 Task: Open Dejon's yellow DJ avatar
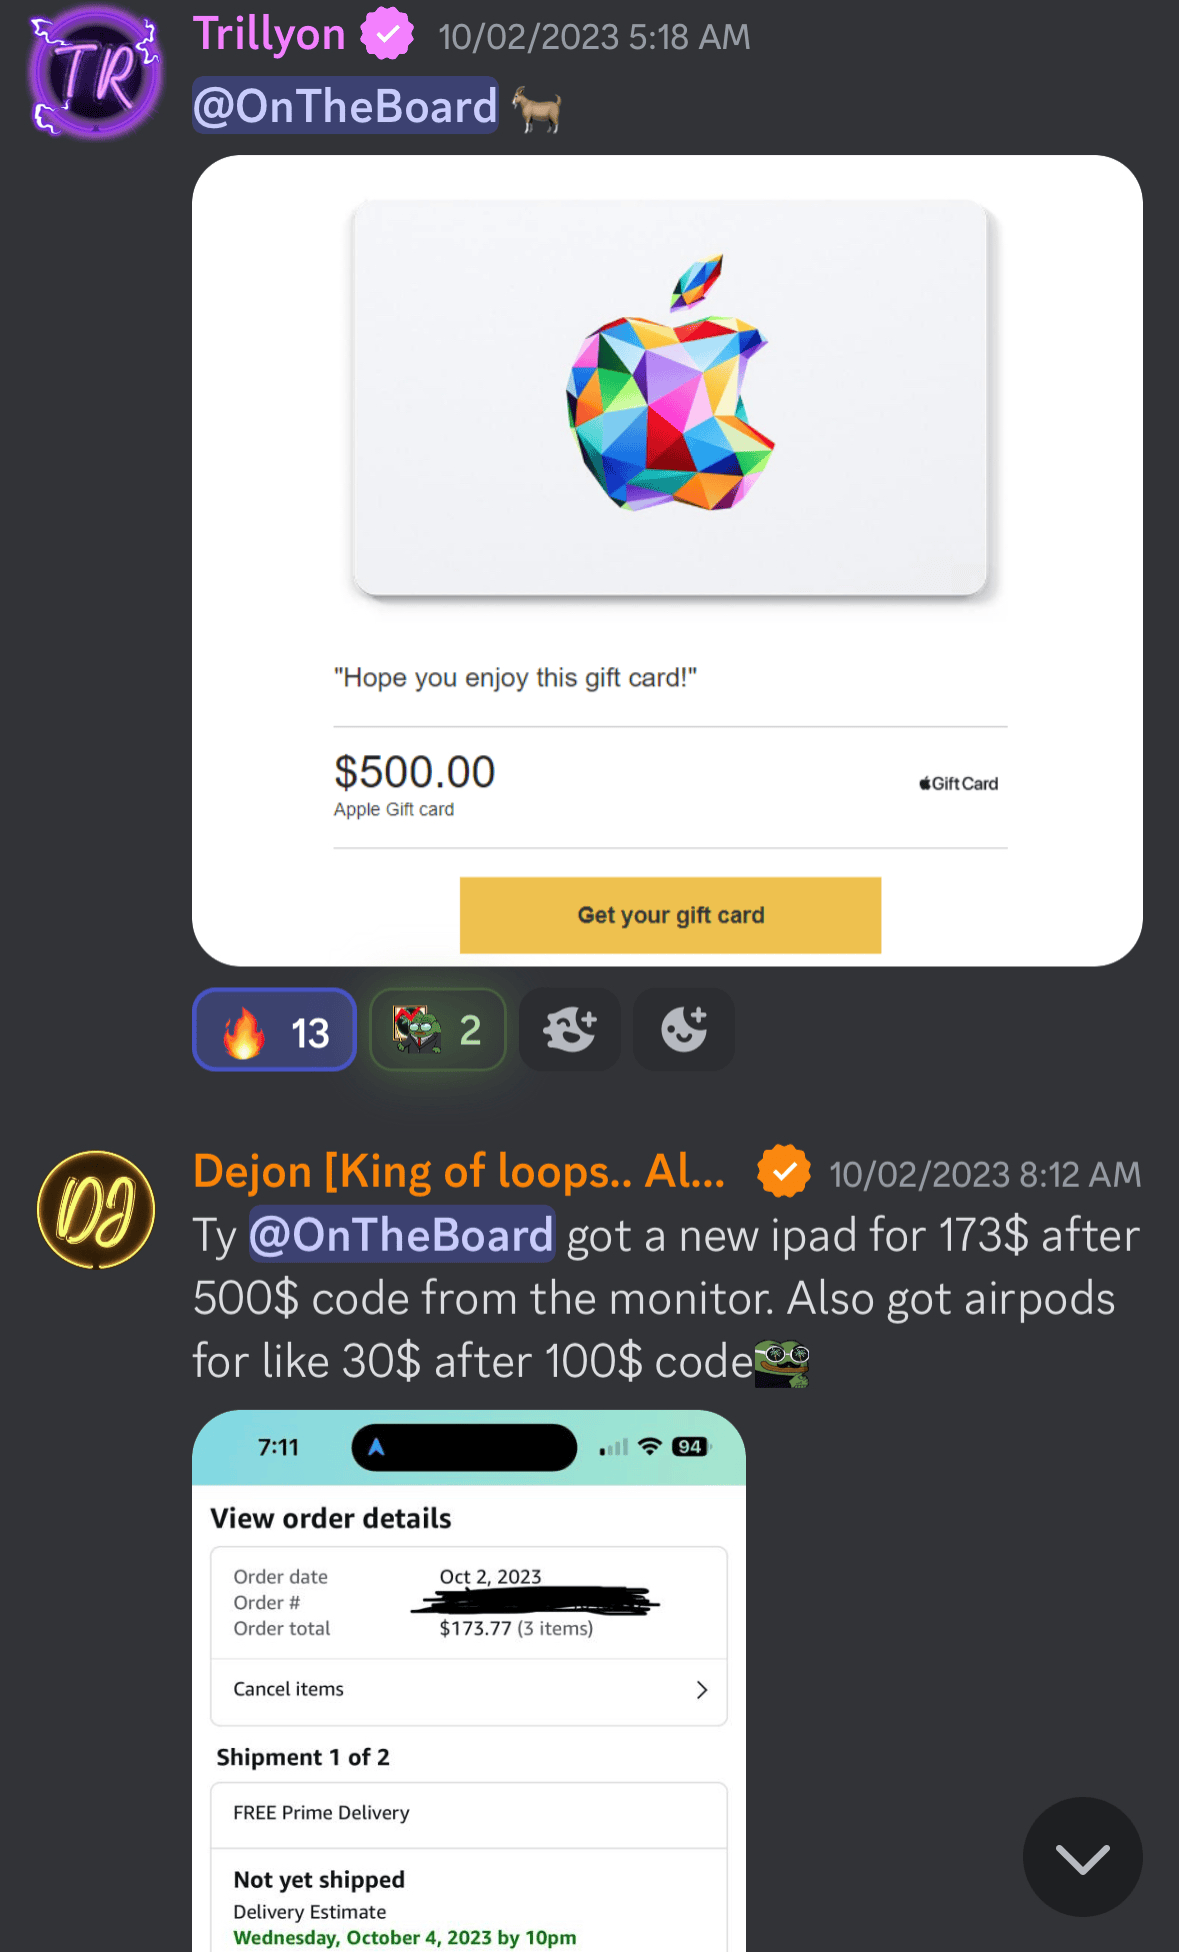96,1209
